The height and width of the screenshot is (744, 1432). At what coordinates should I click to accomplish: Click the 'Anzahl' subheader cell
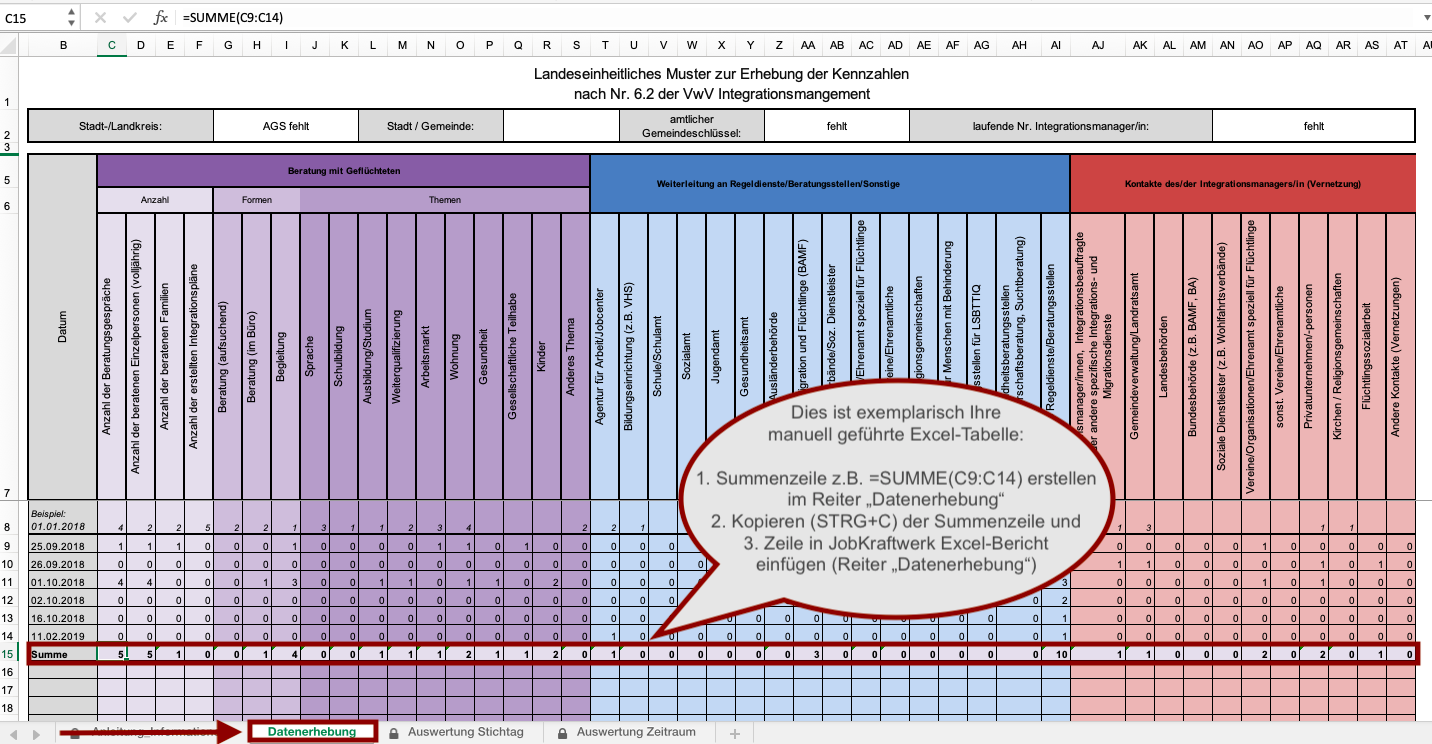click(x=155, y=200)
